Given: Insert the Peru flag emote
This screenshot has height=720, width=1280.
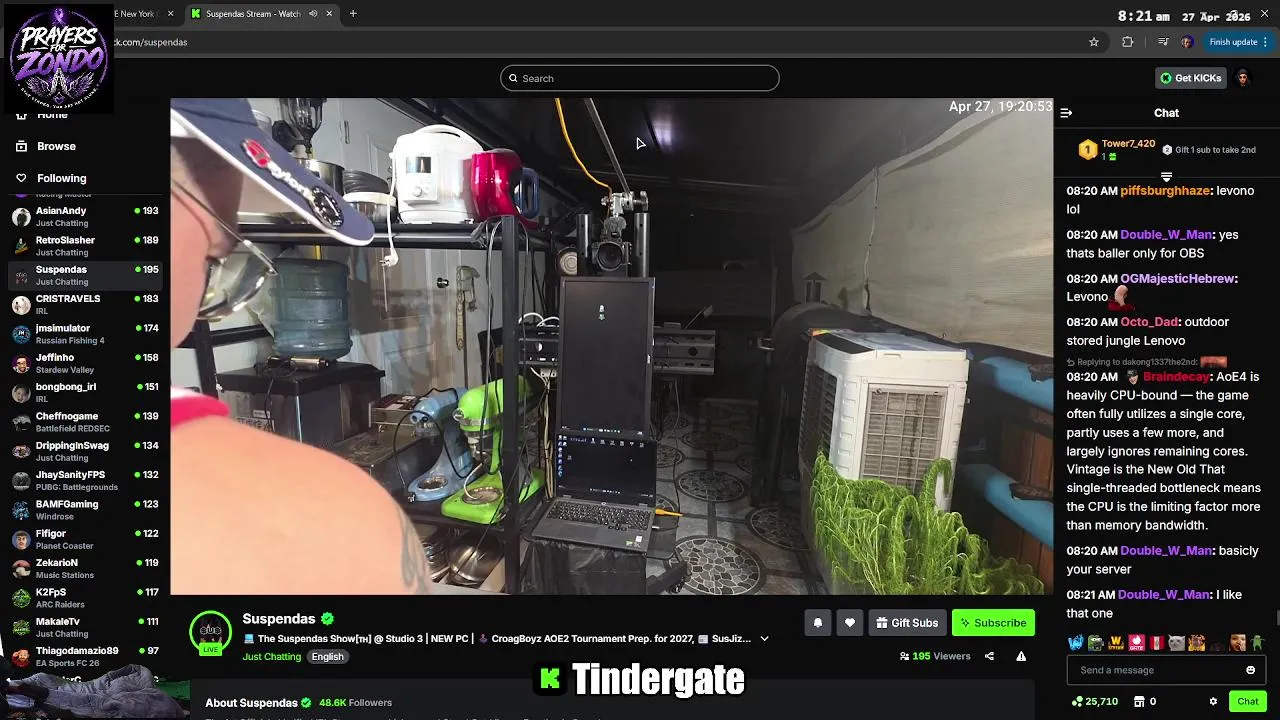Looking at the screenshot, I should point(1156,643).
